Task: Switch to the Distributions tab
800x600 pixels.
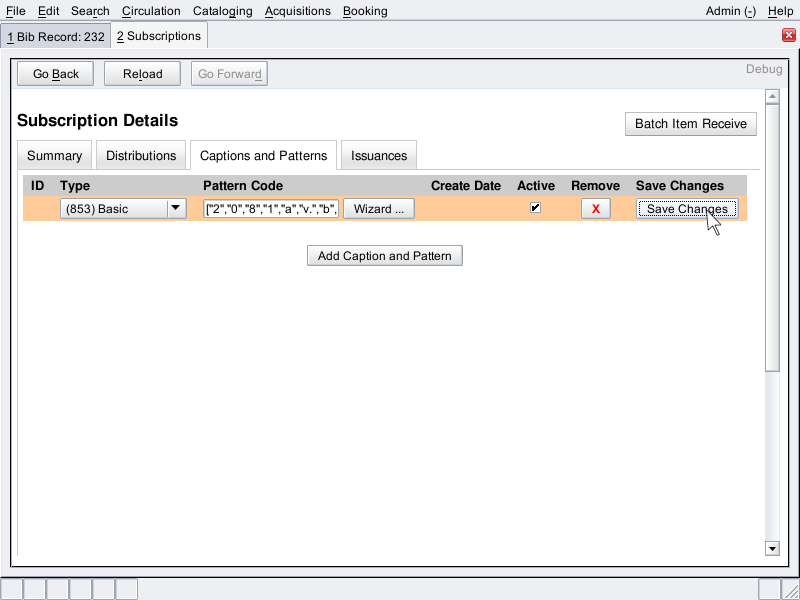Action: (141, 156)
